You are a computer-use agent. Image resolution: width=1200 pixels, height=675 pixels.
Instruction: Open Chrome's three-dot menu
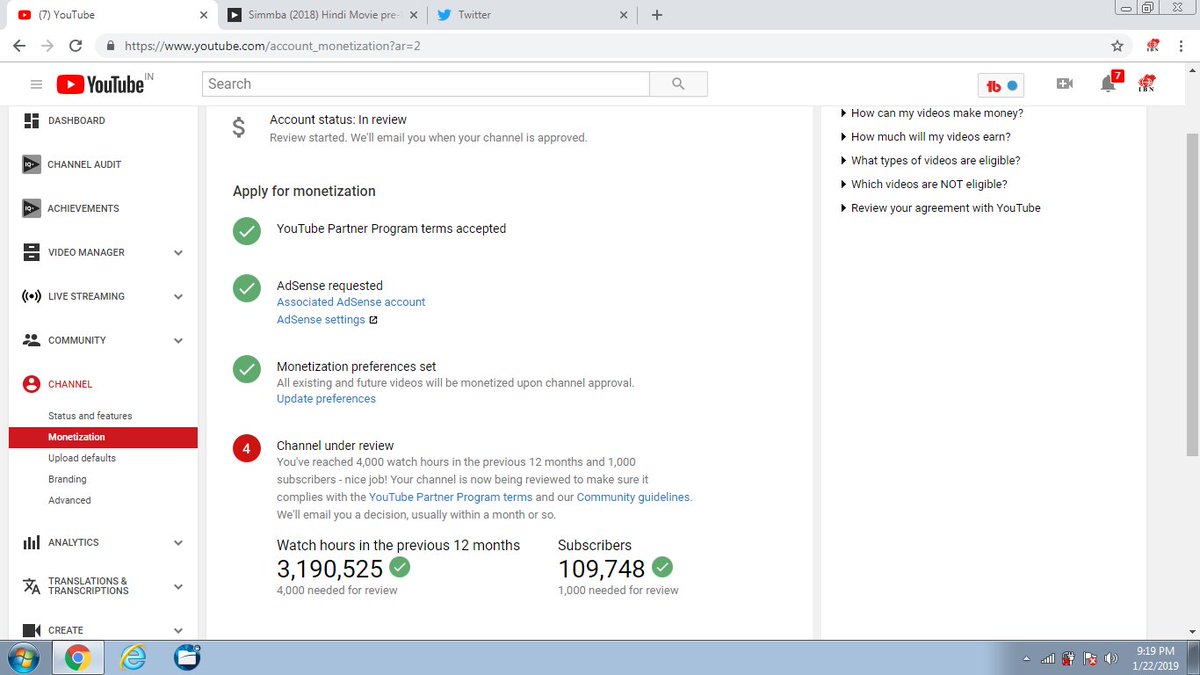click(x=1182, y=46)
